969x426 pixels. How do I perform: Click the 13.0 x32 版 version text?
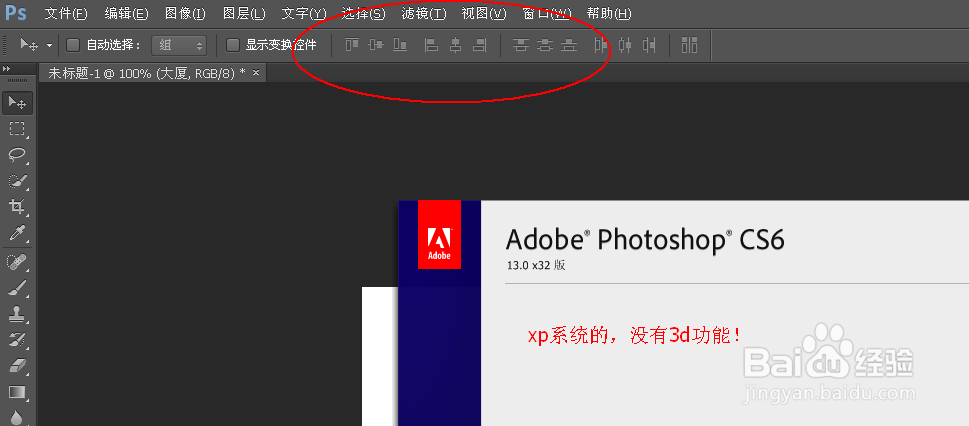[536, 265]
